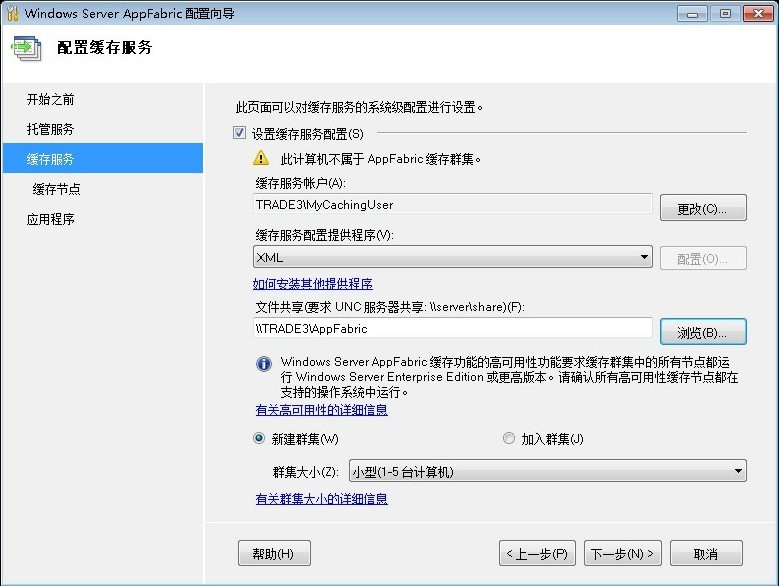Viewport: 779px width, 586px height.
Task: Open the 如何安装其他提供程序 link
Action: click(x=312, y=284)
